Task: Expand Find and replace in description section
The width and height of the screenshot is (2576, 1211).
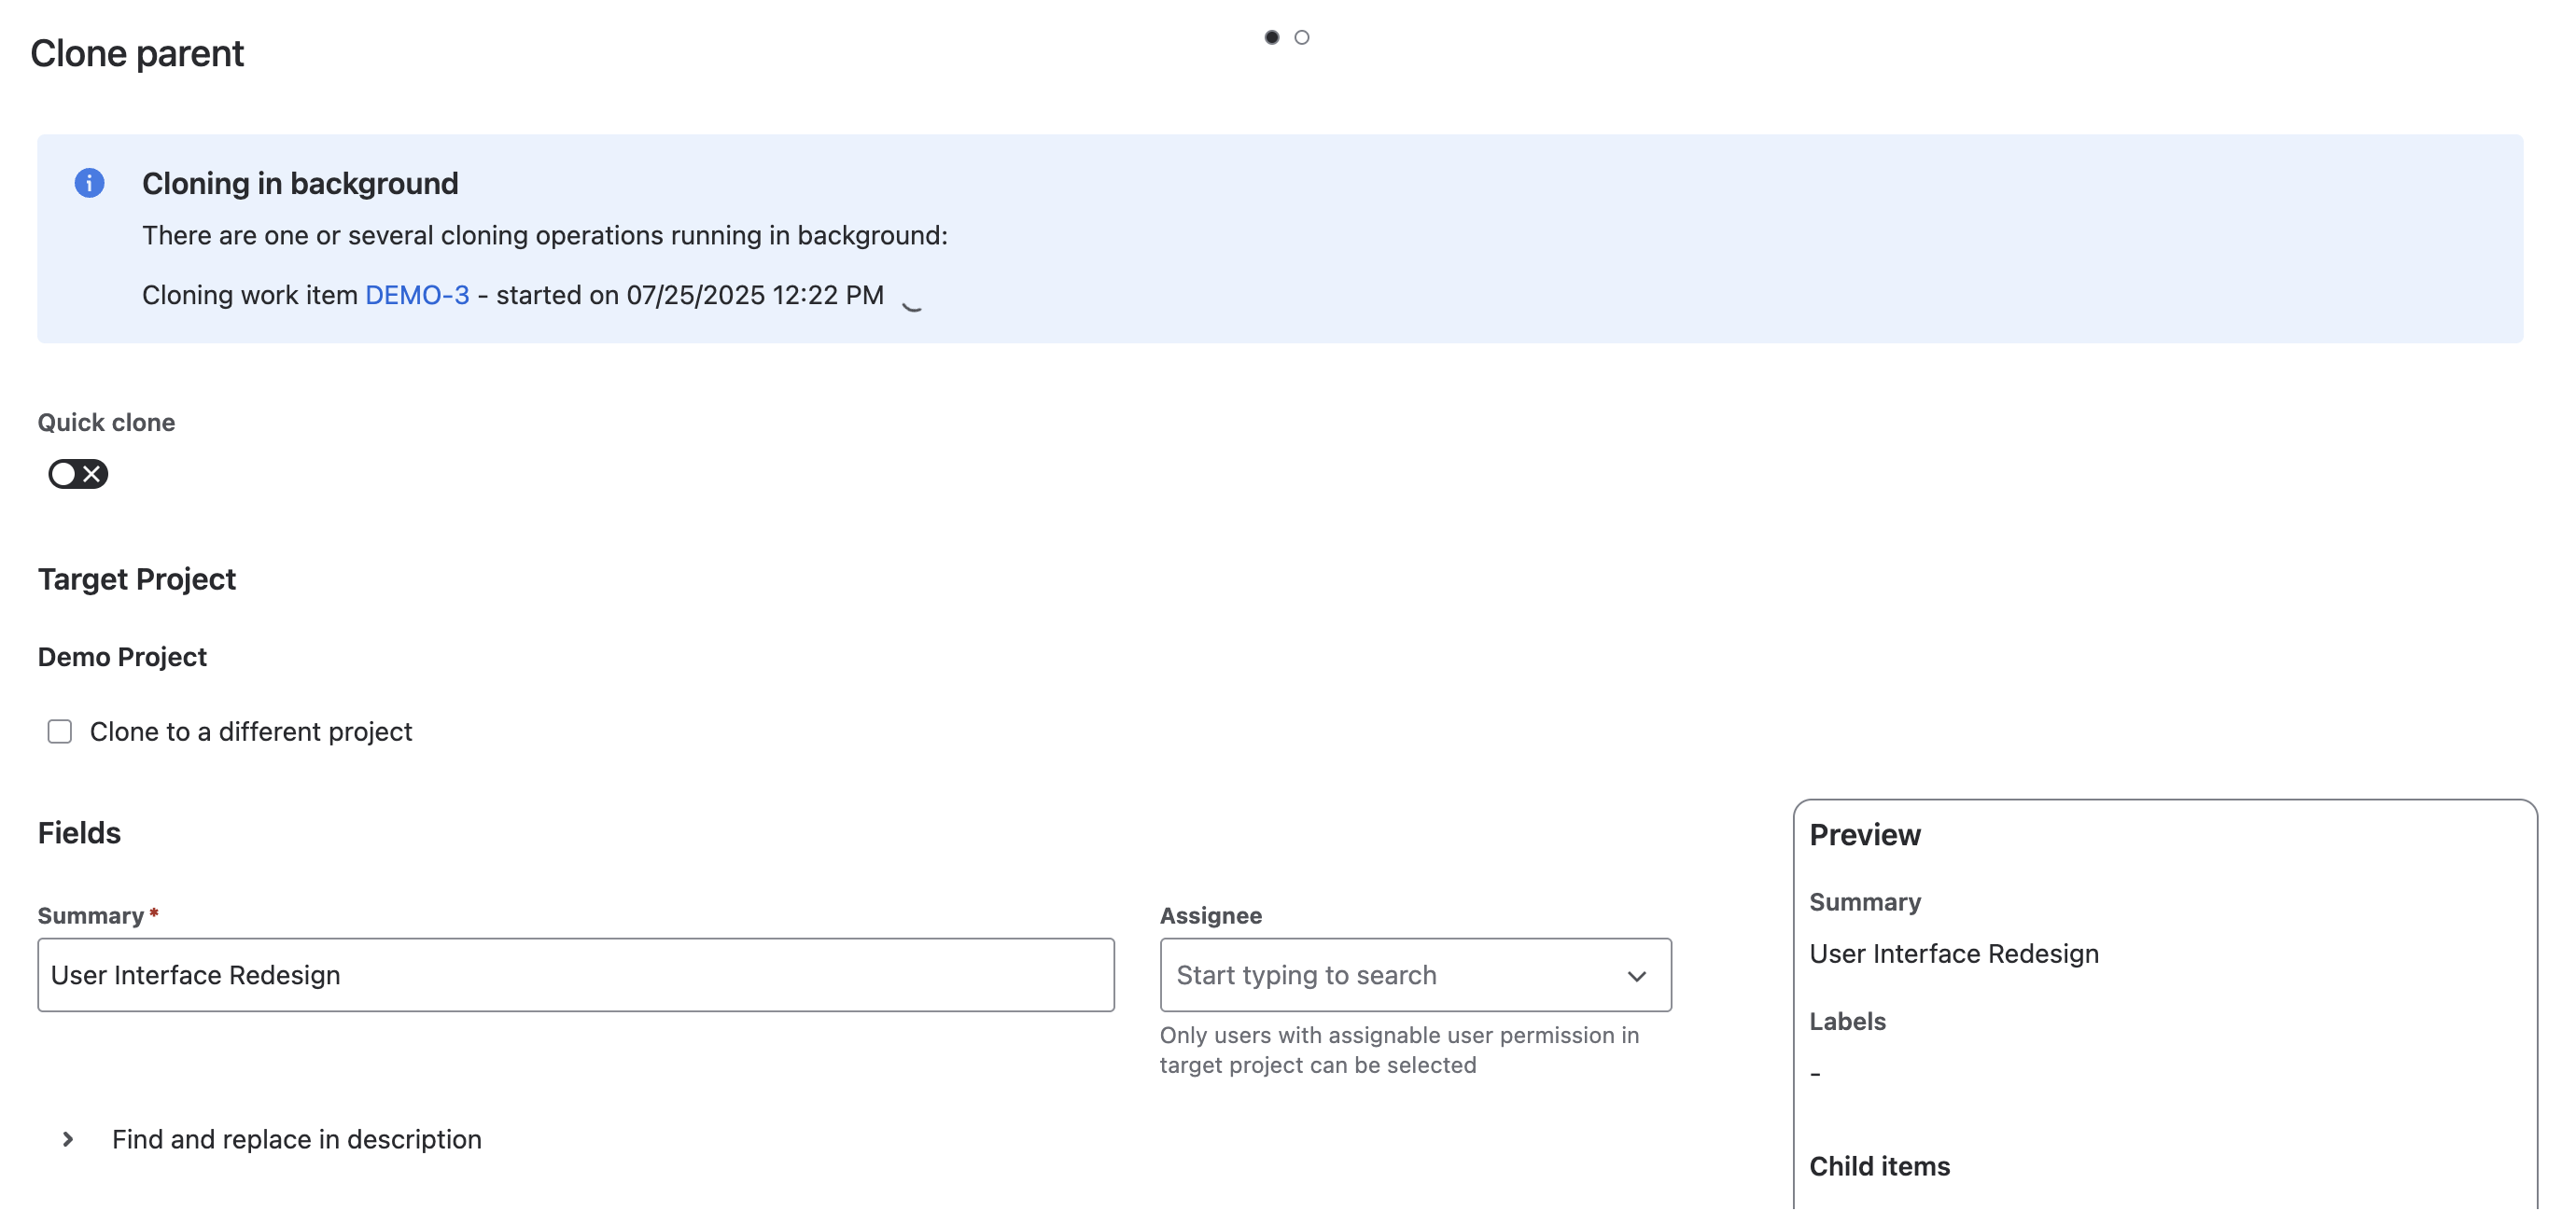Action: [x=296, y=1138]
